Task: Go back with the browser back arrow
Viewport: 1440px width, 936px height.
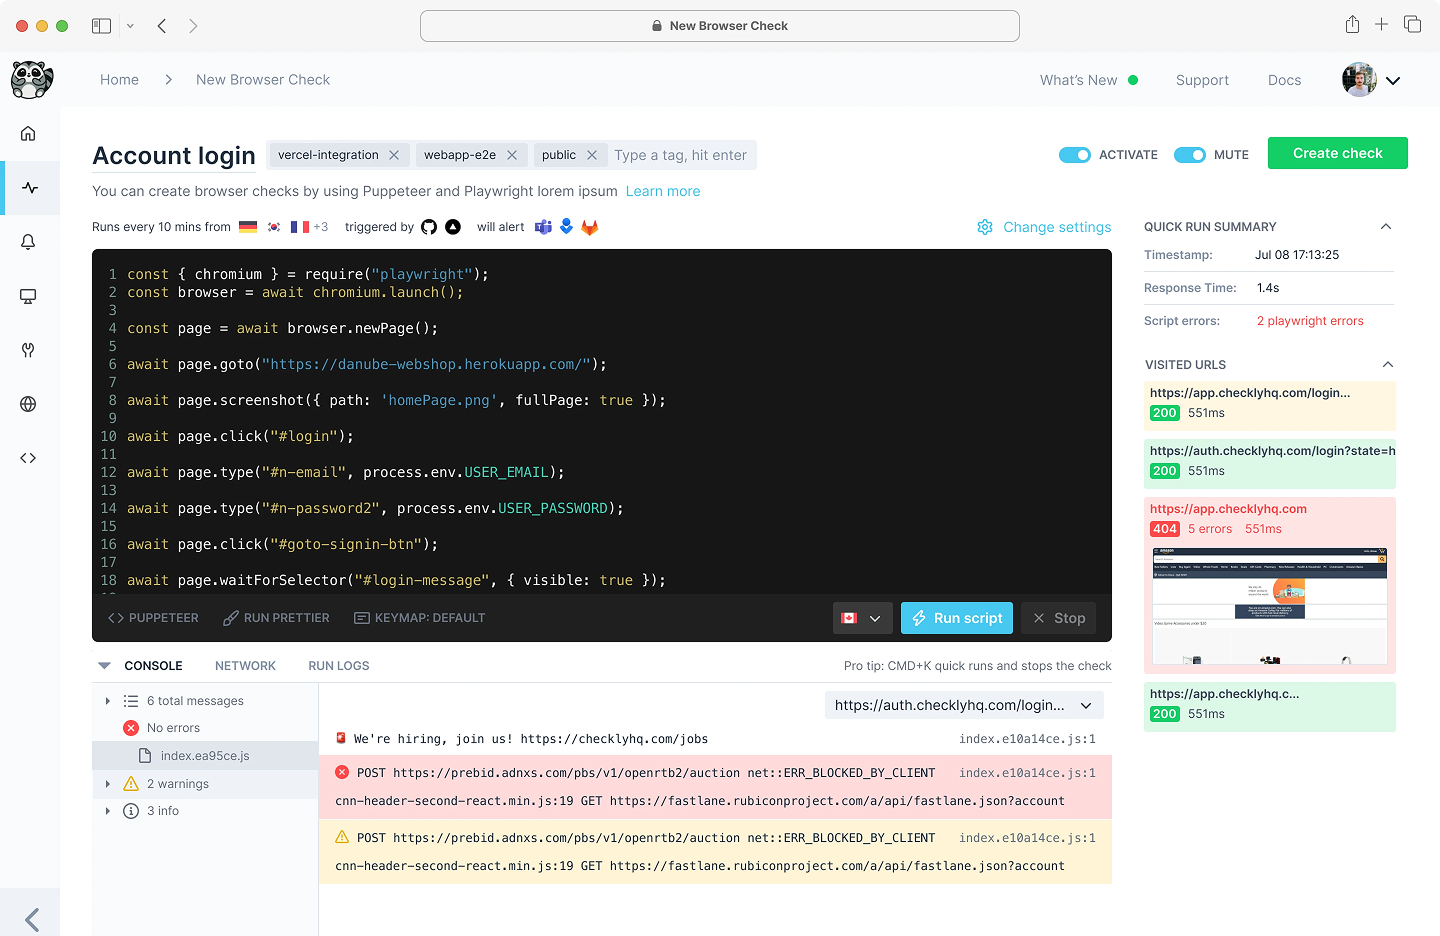Action: [162, 26]
